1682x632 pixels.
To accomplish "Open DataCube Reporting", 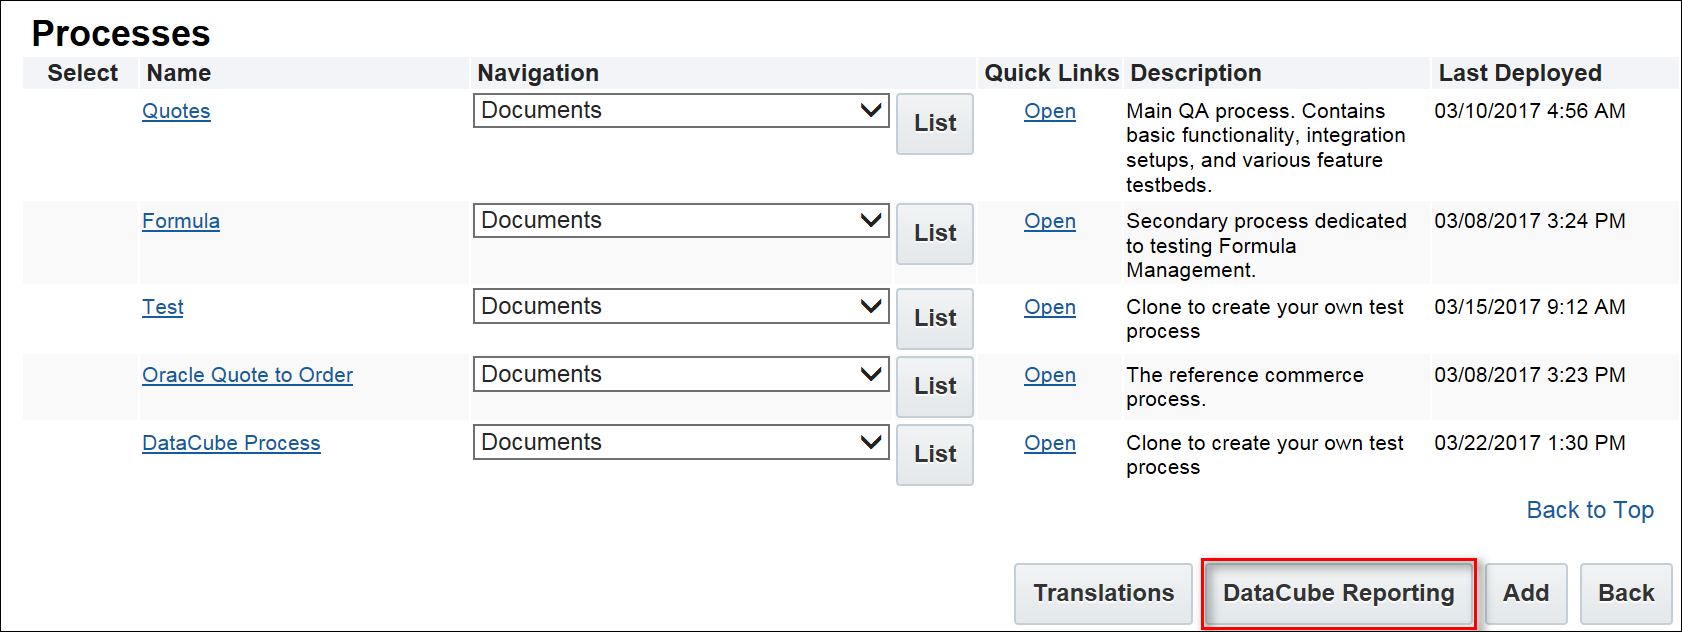I will (x=1338, y=593).
